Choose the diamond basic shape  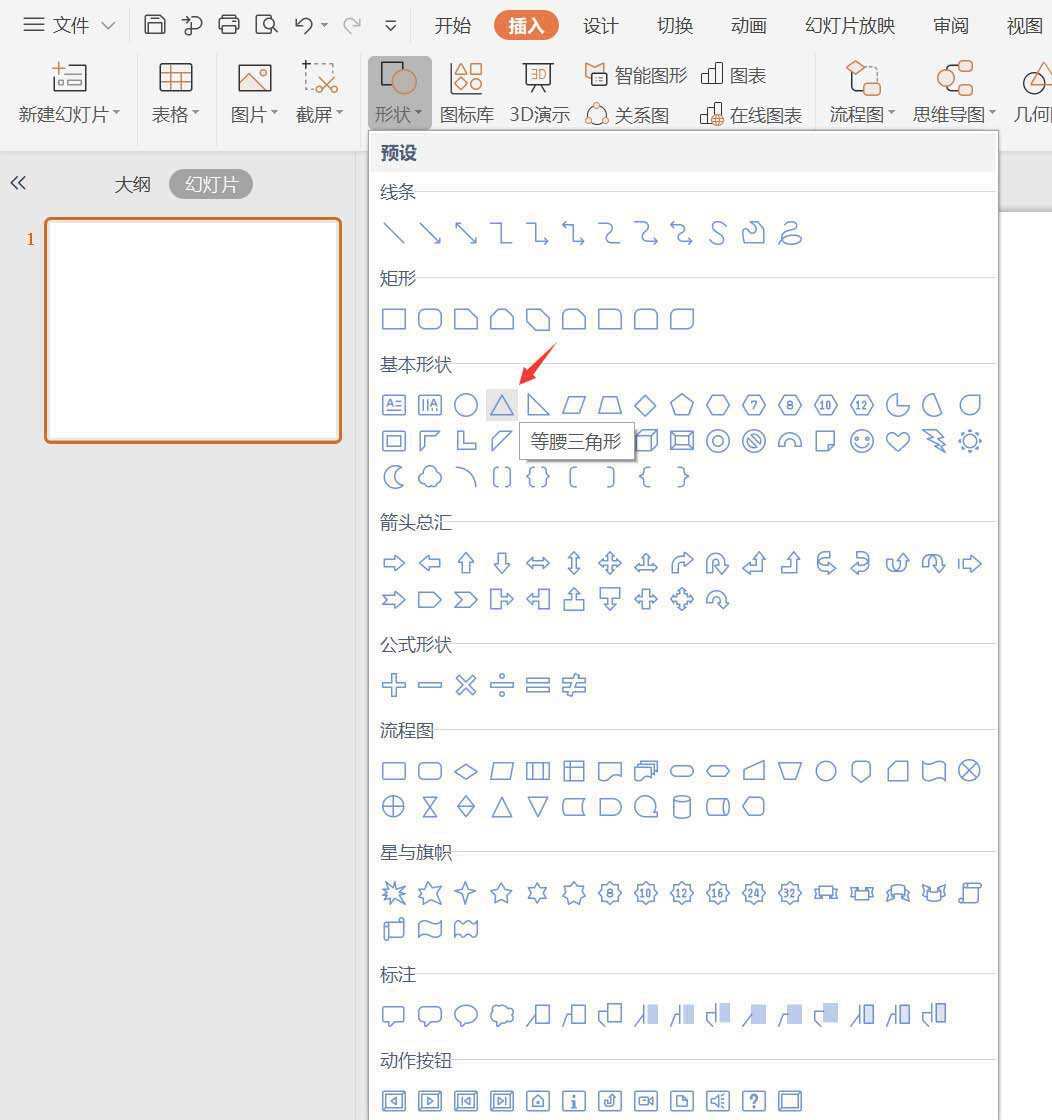point(645,406)
